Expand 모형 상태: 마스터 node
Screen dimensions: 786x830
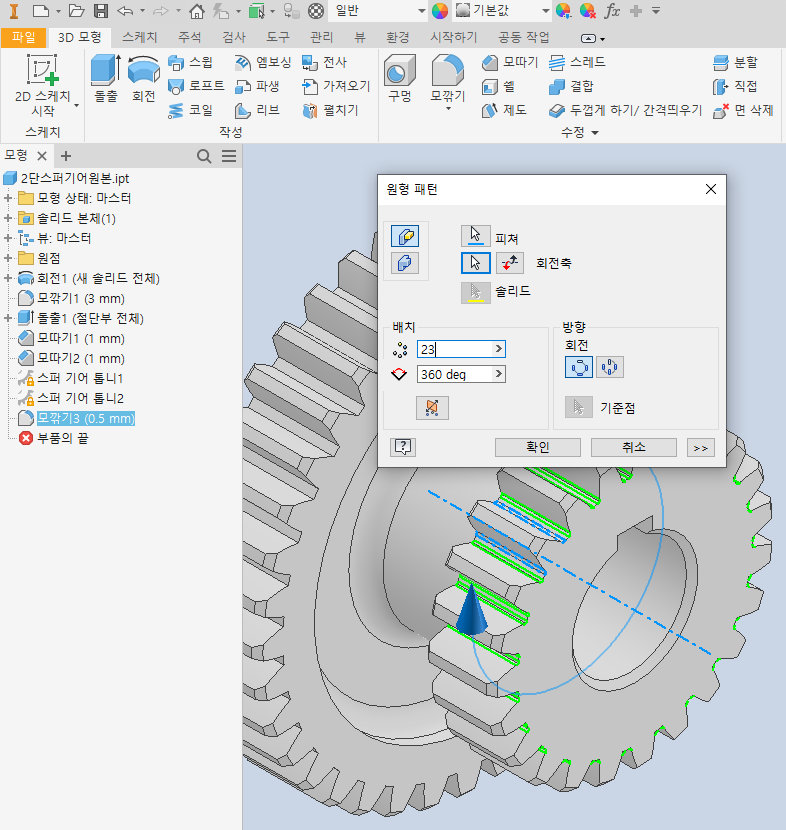[x=8, y=199]
